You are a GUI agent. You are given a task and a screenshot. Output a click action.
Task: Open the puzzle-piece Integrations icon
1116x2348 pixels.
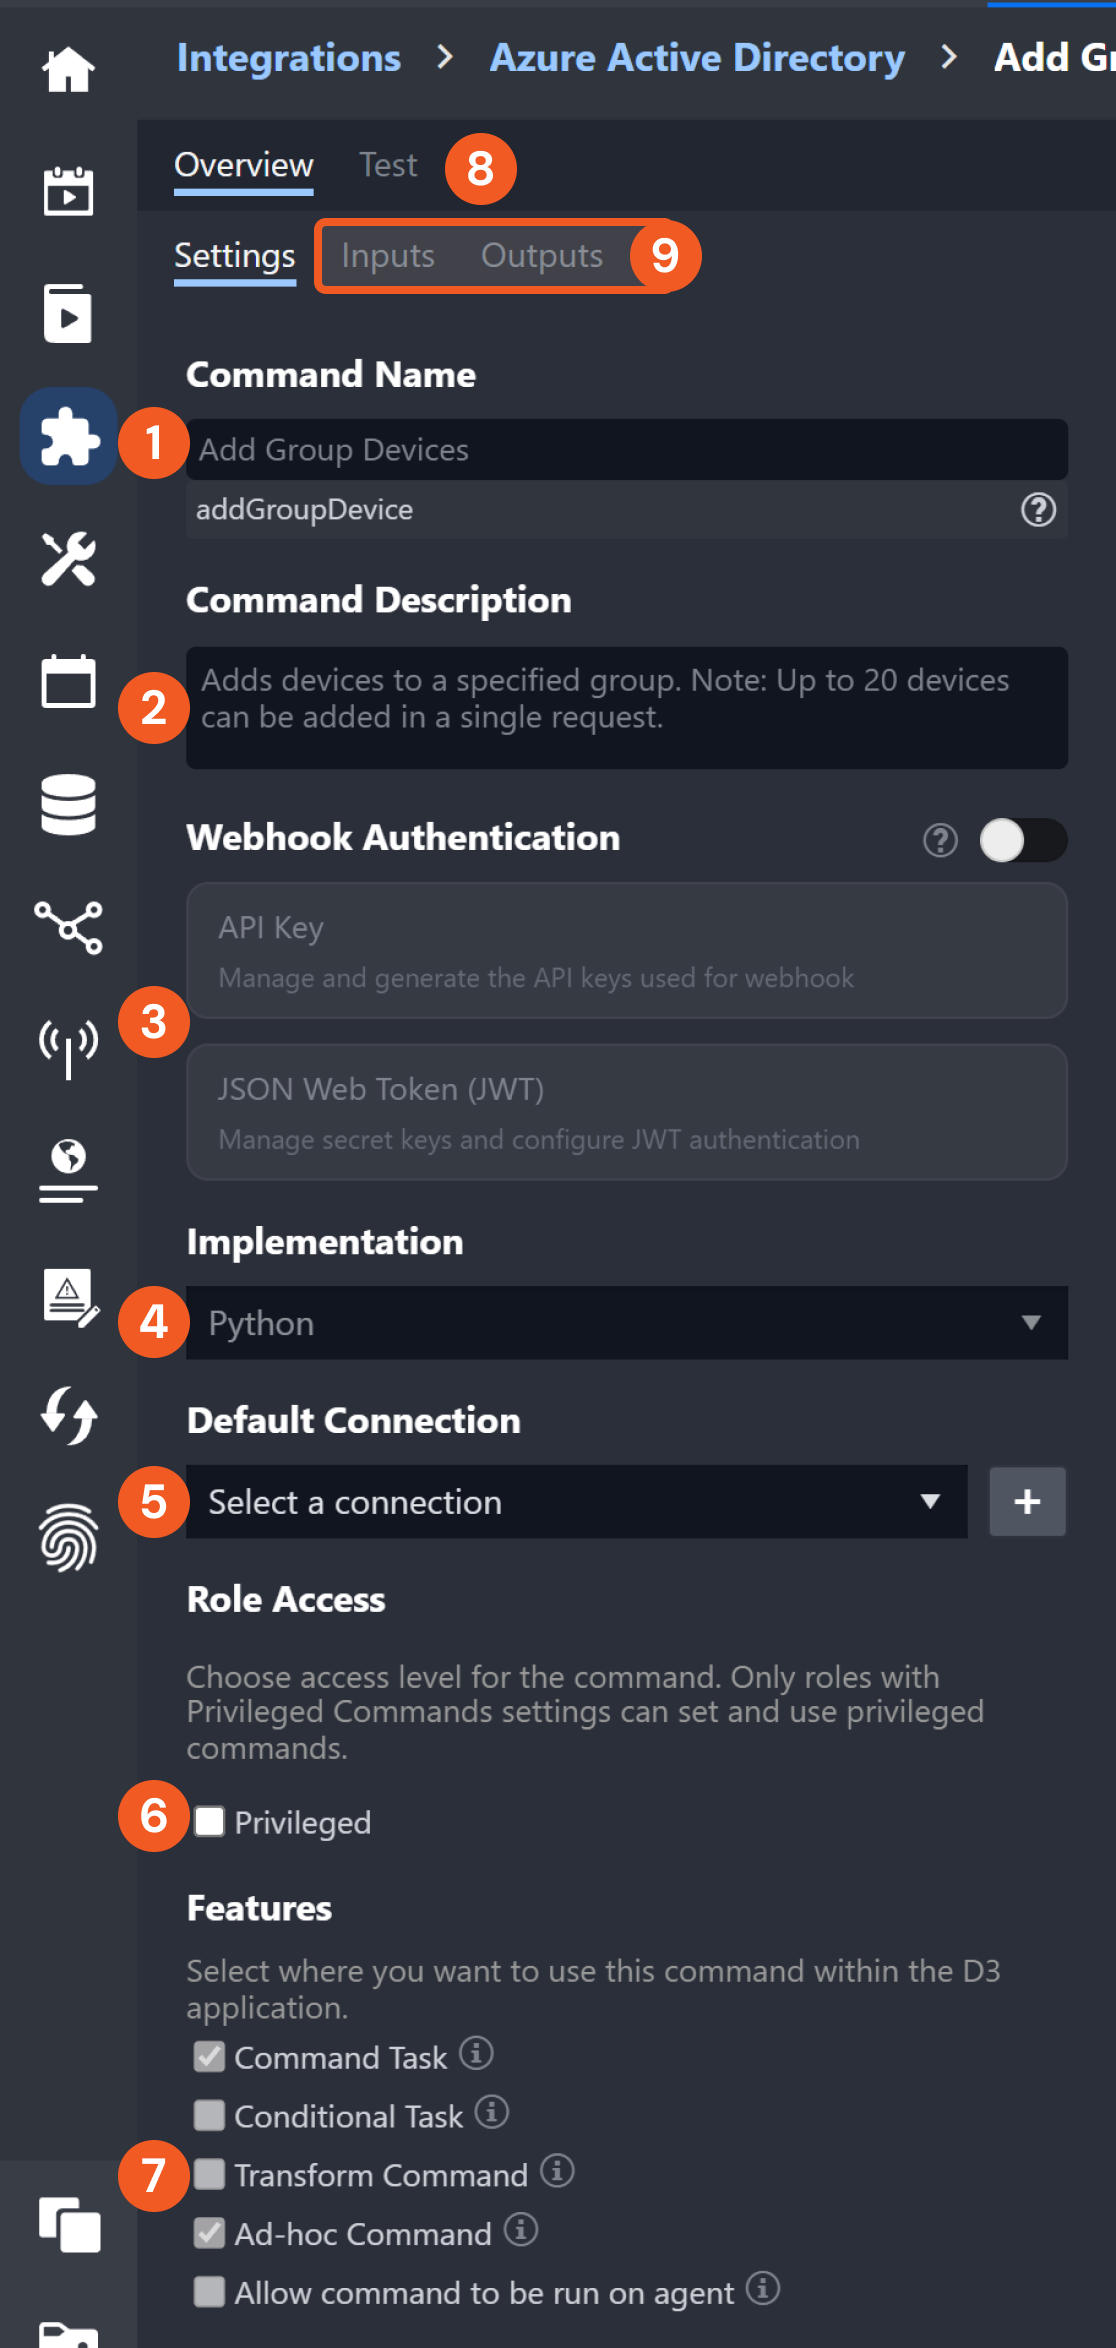point(68,437)
